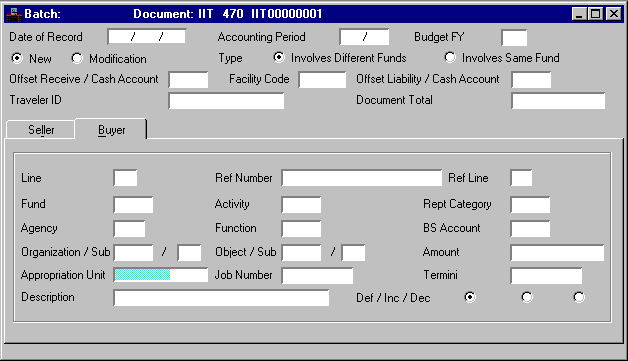
Task: Click the Ref Line field
Action: pos(521,178)
